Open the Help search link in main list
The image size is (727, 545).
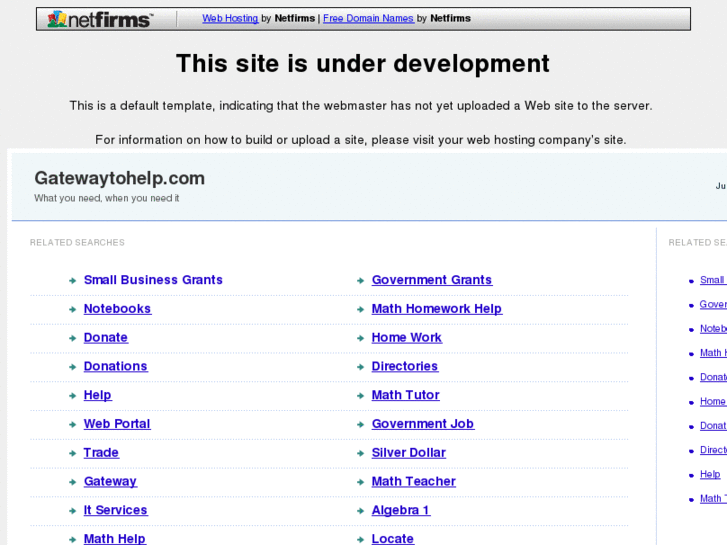pos(97,395)
